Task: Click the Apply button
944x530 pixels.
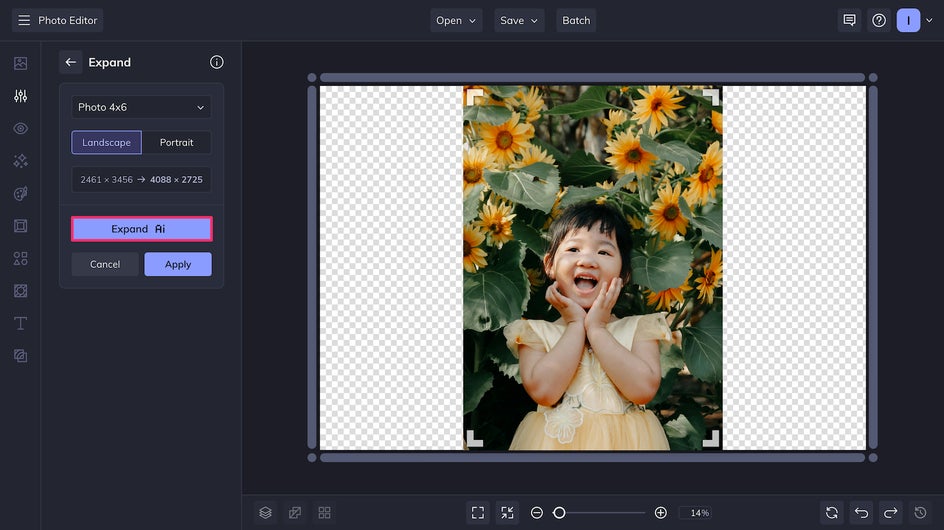Action: click(x=177, y=264)
